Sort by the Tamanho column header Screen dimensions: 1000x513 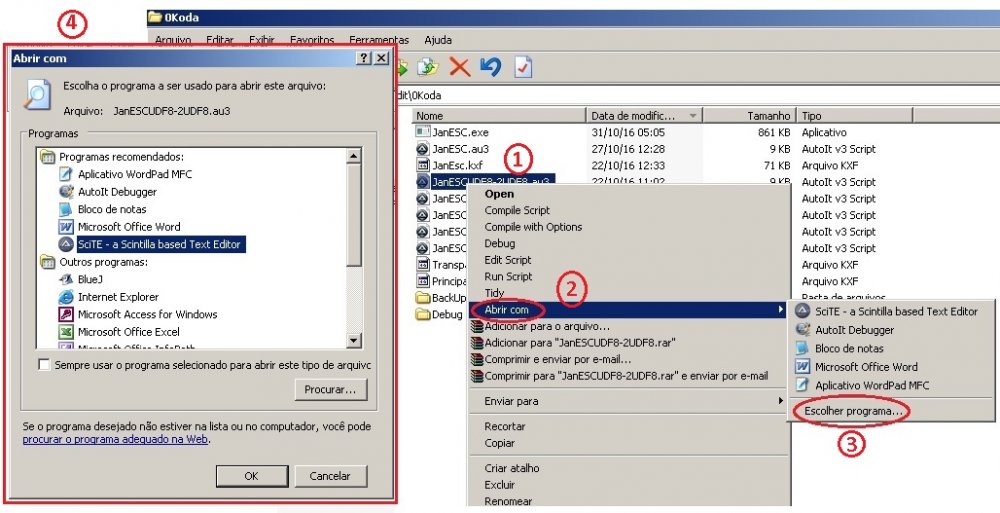point(749,116)
